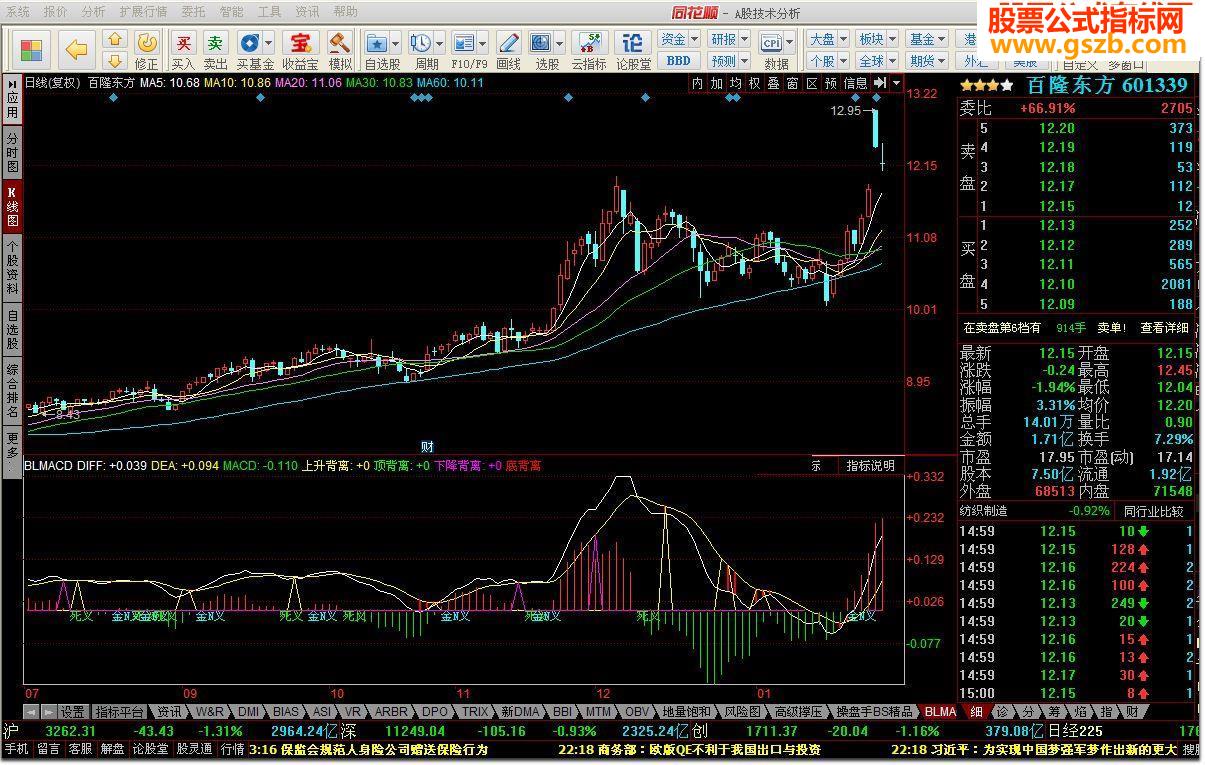Open the 修正 correction tool

[147, 50]
